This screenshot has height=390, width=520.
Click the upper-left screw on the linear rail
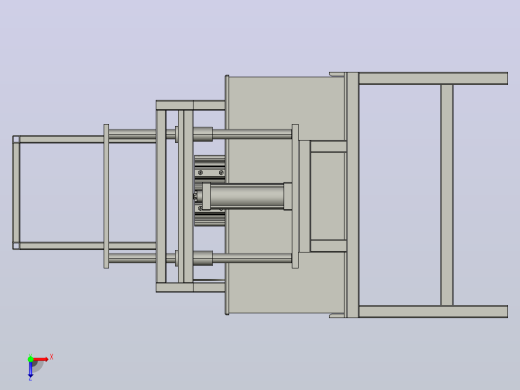pyautogui.click(x=200, y=172)
